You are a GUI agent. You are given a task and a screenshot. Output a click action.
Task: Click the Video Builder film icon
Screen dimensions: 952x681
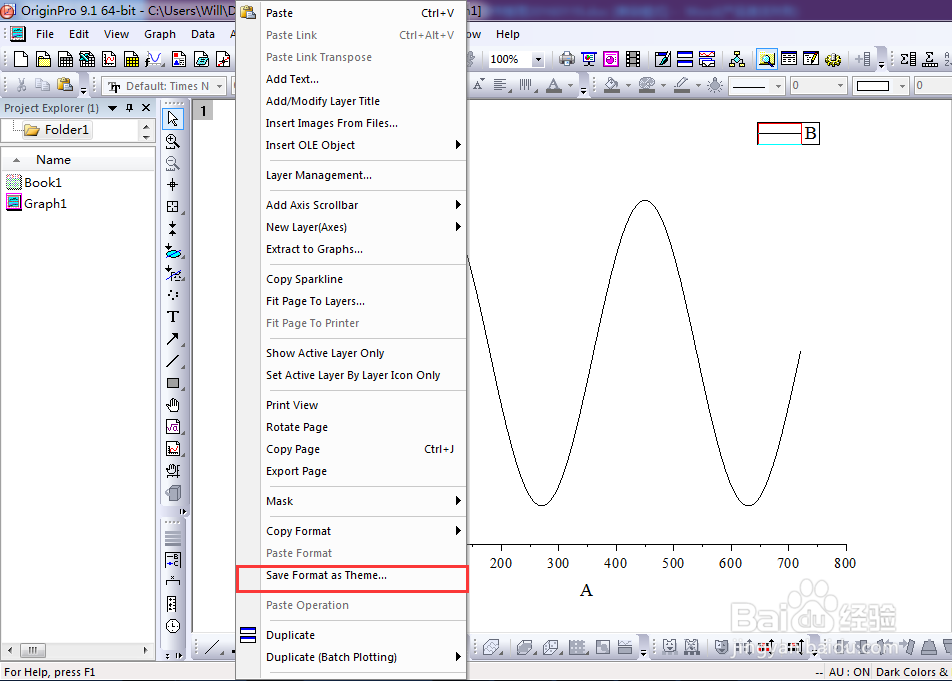click(633, 59)
